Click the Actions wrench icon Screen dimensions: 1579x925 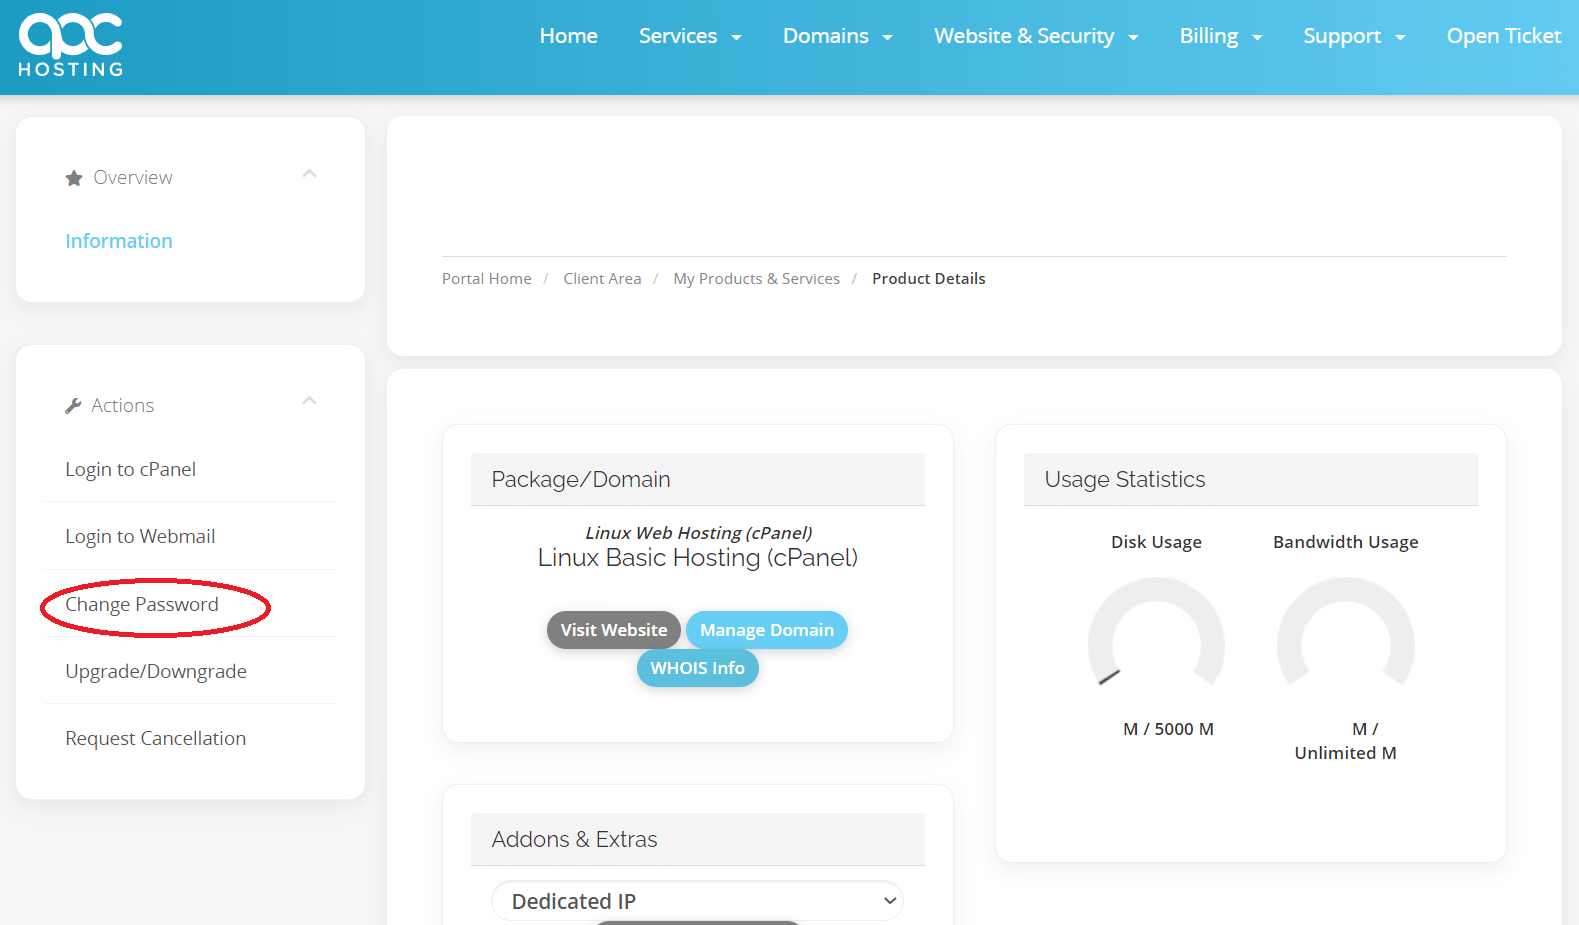tap(73, 406)
